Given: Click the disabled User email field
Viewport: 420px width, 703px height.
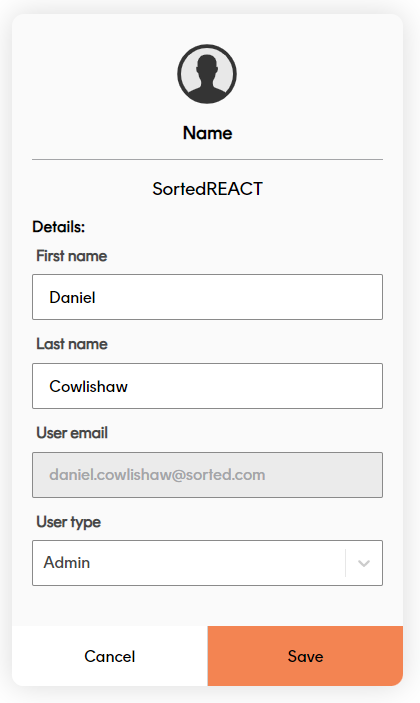Looking at the screenshot, I should pyautogui.click(x=207, y=475).
